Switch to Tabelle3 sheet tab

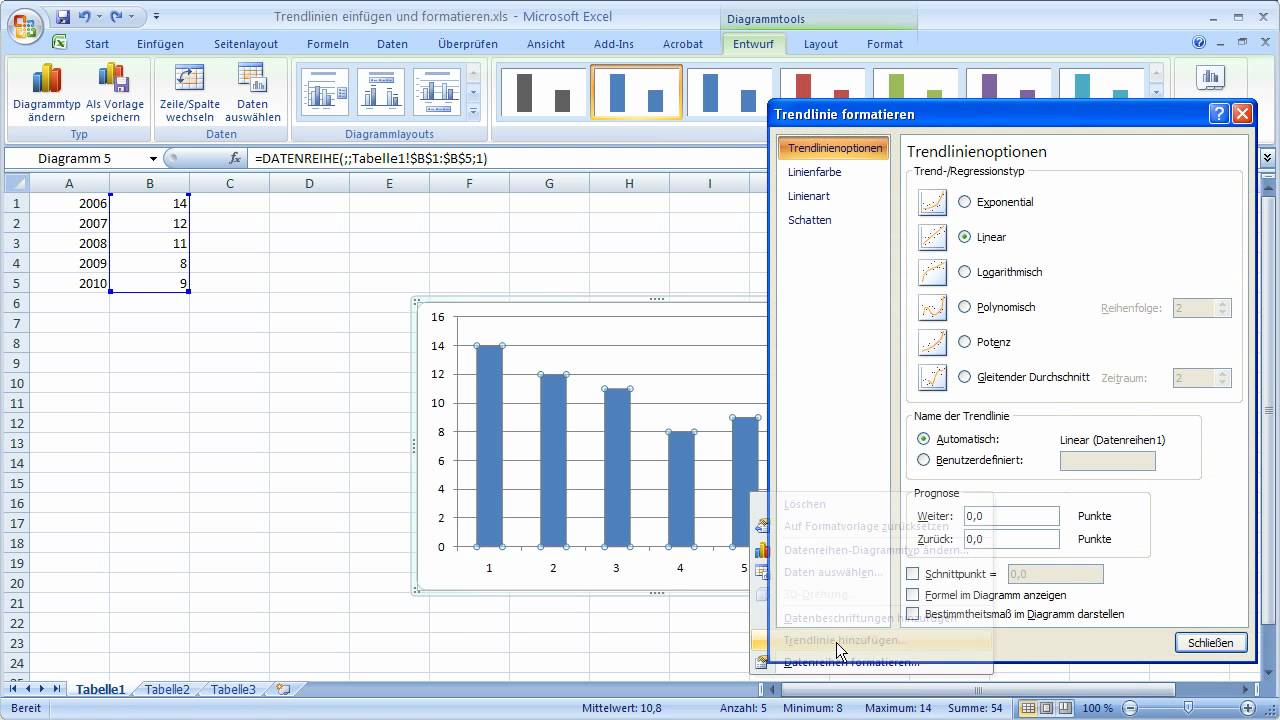pyautogui.click(x=233, y=689)
